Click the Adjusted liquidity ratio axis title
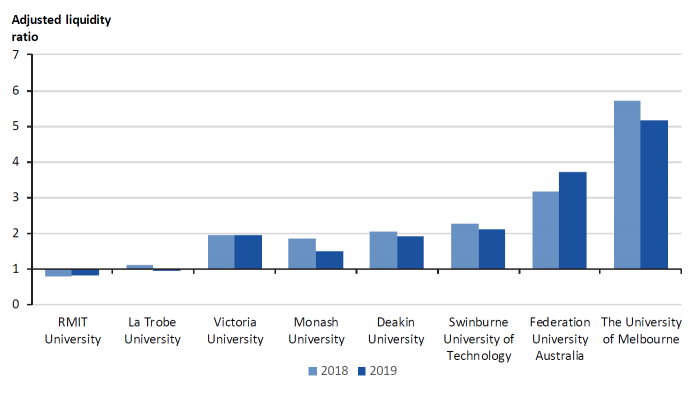The image size is (700, 394). [61, 28]
